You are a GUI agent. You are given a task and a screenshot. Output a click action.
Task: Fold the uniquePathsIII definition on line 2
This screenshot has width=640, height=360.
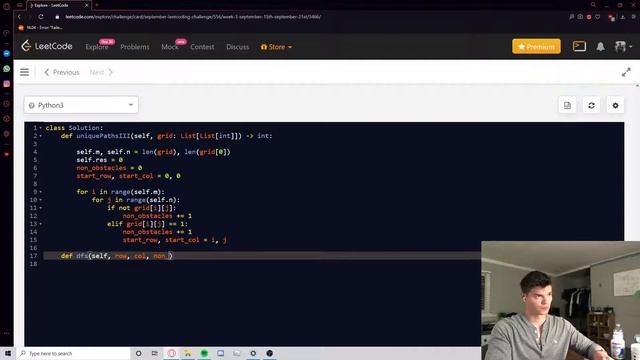click(x=41, y=136)
